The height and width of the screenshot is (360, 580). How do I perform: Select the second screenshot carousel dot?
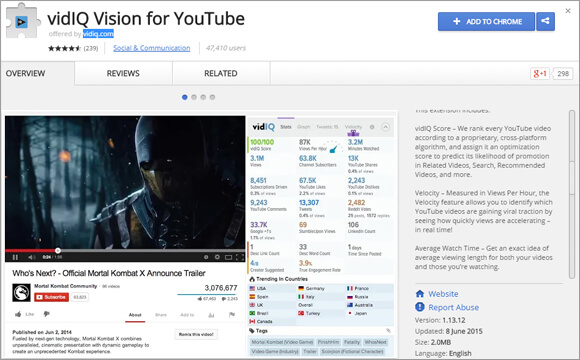(194, 97)
